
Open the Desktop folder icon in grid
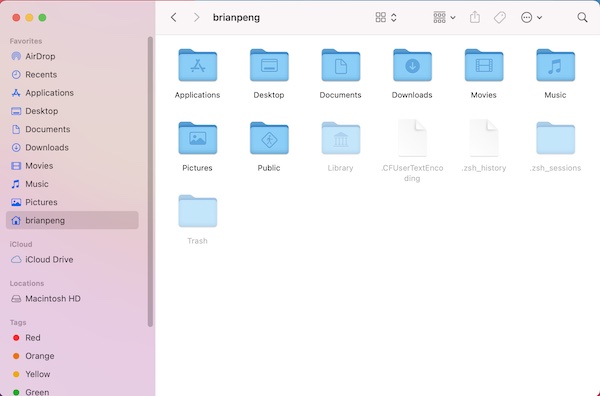(269, 65)
